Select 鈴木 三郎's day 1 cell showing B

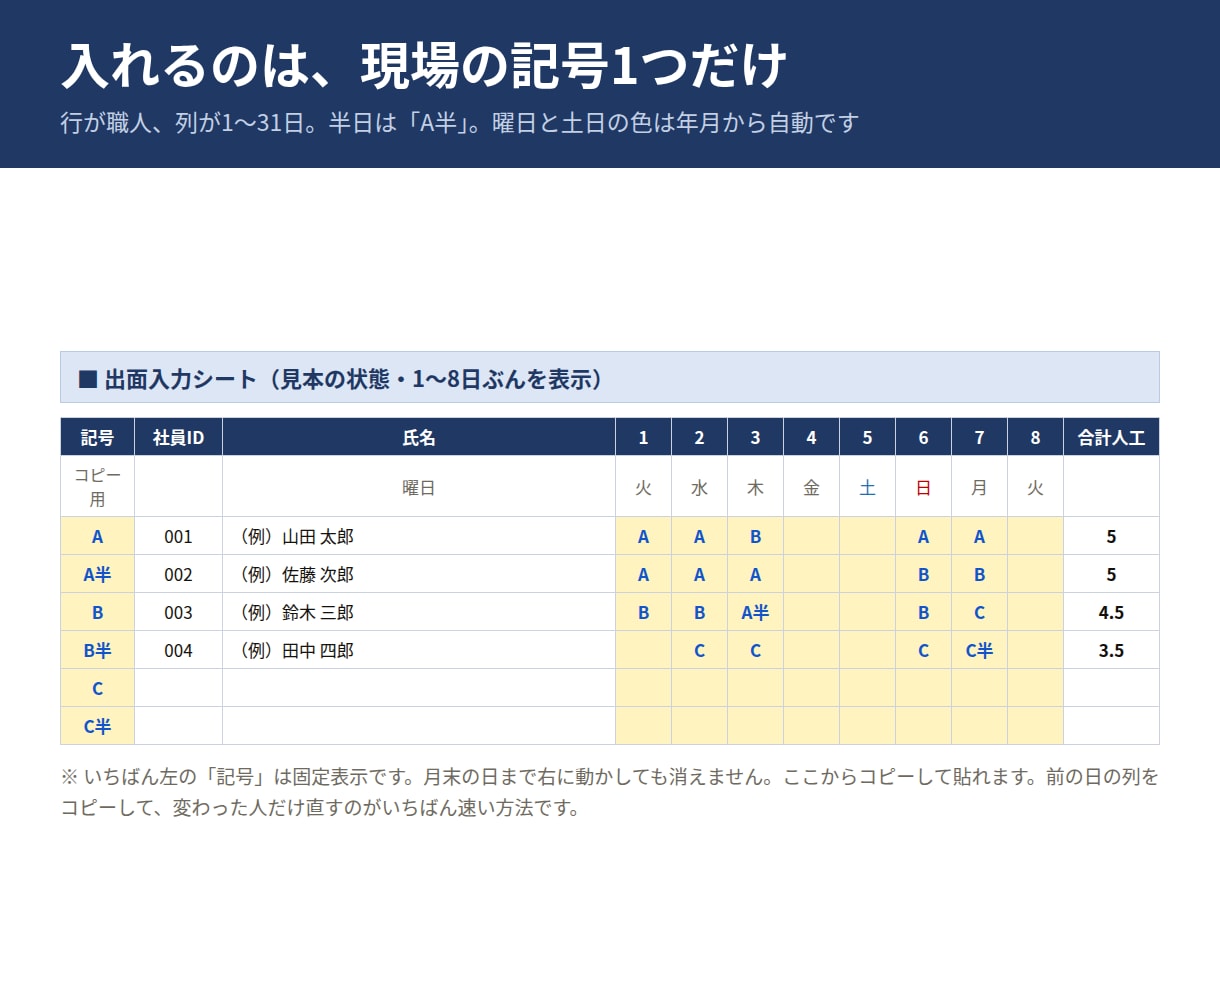pyautogui.click(x=643, y=612)
